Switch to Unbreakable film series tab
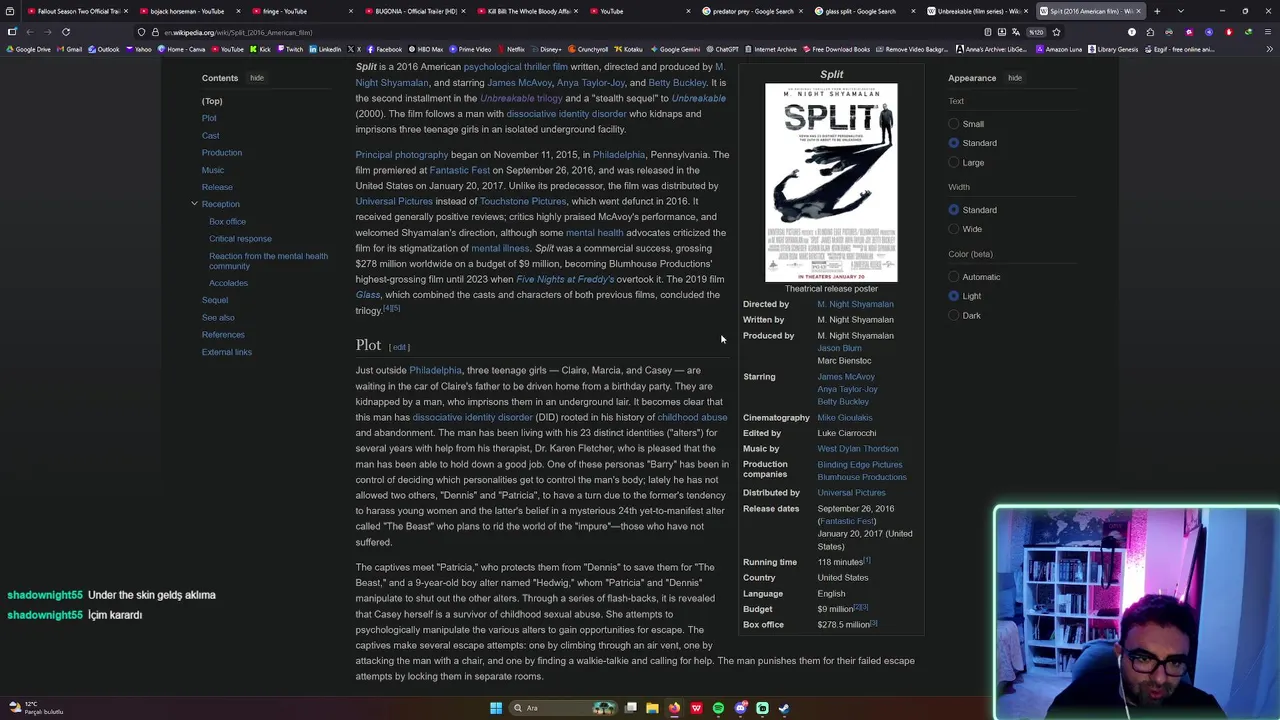The width and height of the screenshot is (1280, 720). pyautogui.click(x=977, y=11)
